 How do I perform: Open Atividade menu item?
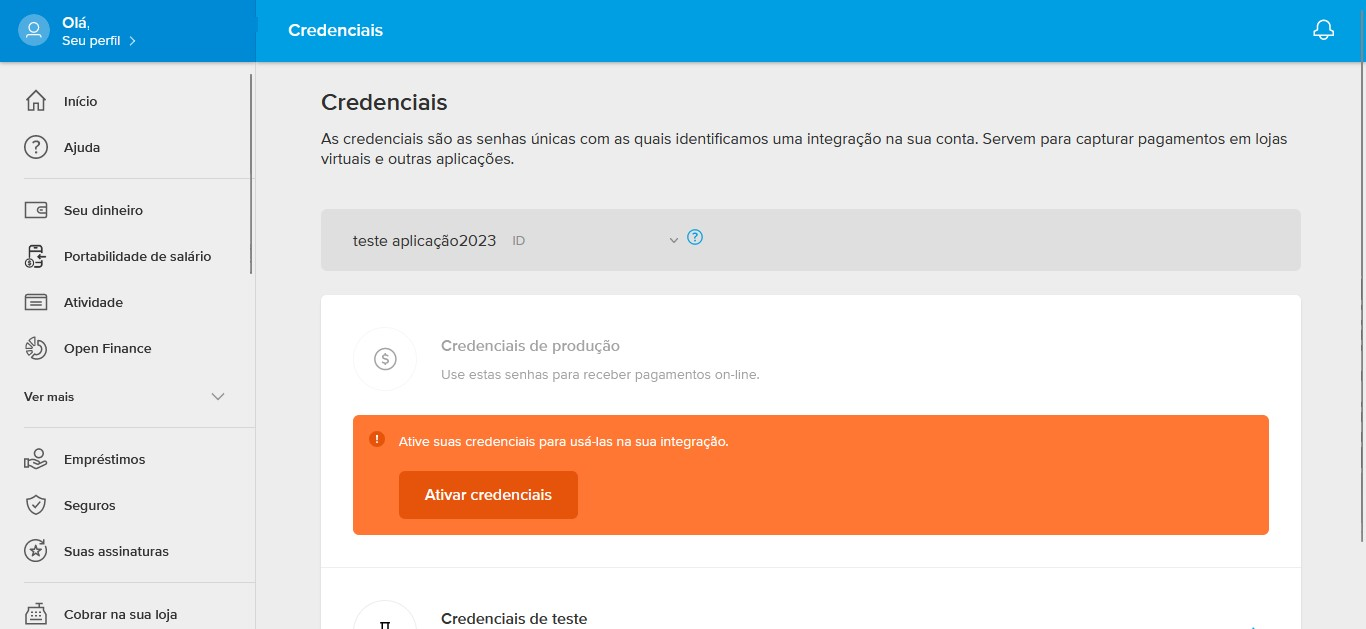[x=93, y=302]
